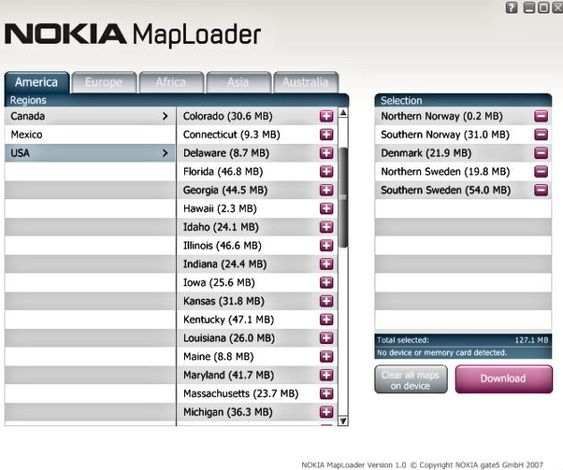The image size is (563, 470).
Task: Click Clear all maps on device
Action: click(x=411, y=380)
